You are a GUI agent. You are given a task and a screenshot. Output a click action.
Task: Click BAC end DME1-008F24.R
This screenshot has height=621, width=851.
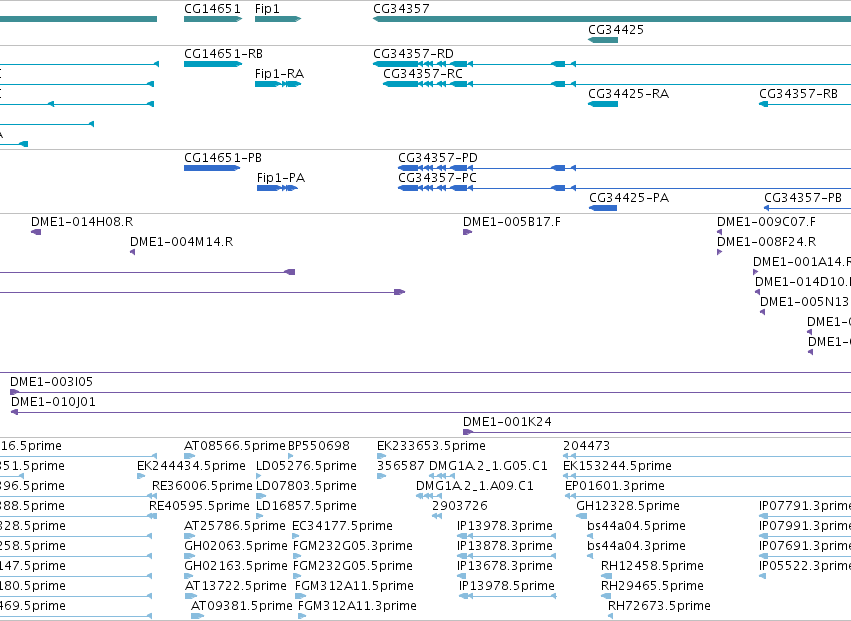766,242
